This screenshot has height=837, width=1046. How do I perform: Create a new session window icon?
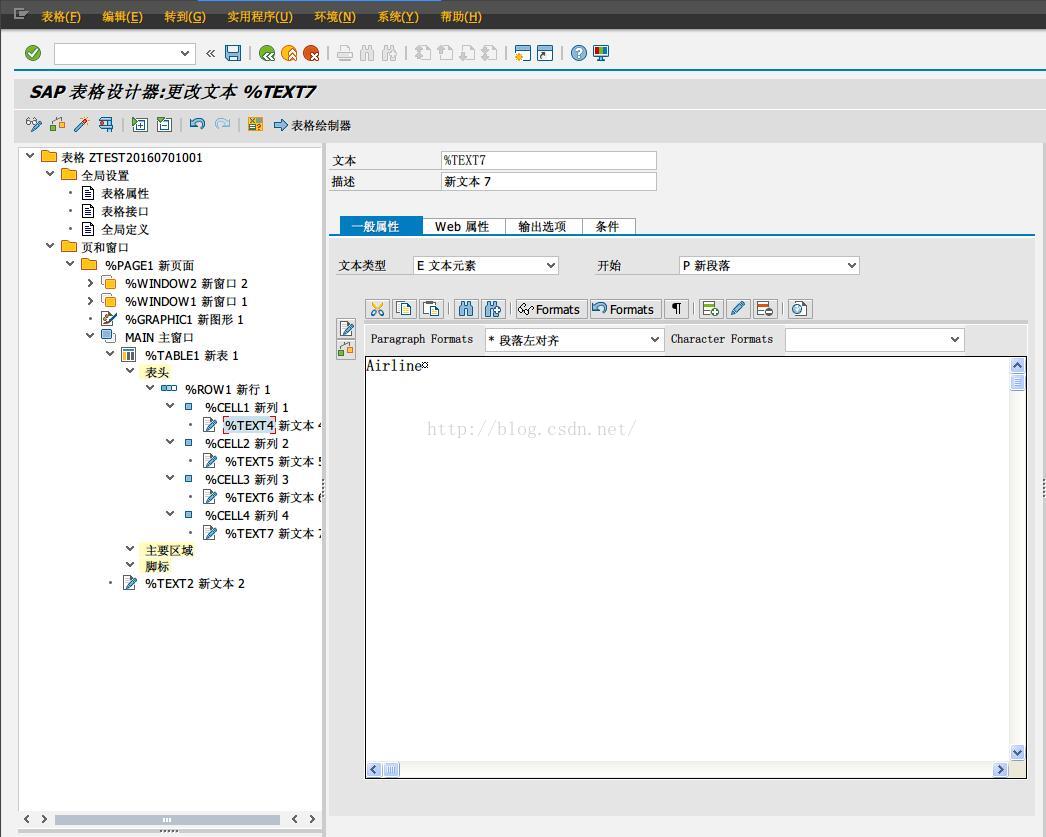point(523,53)
